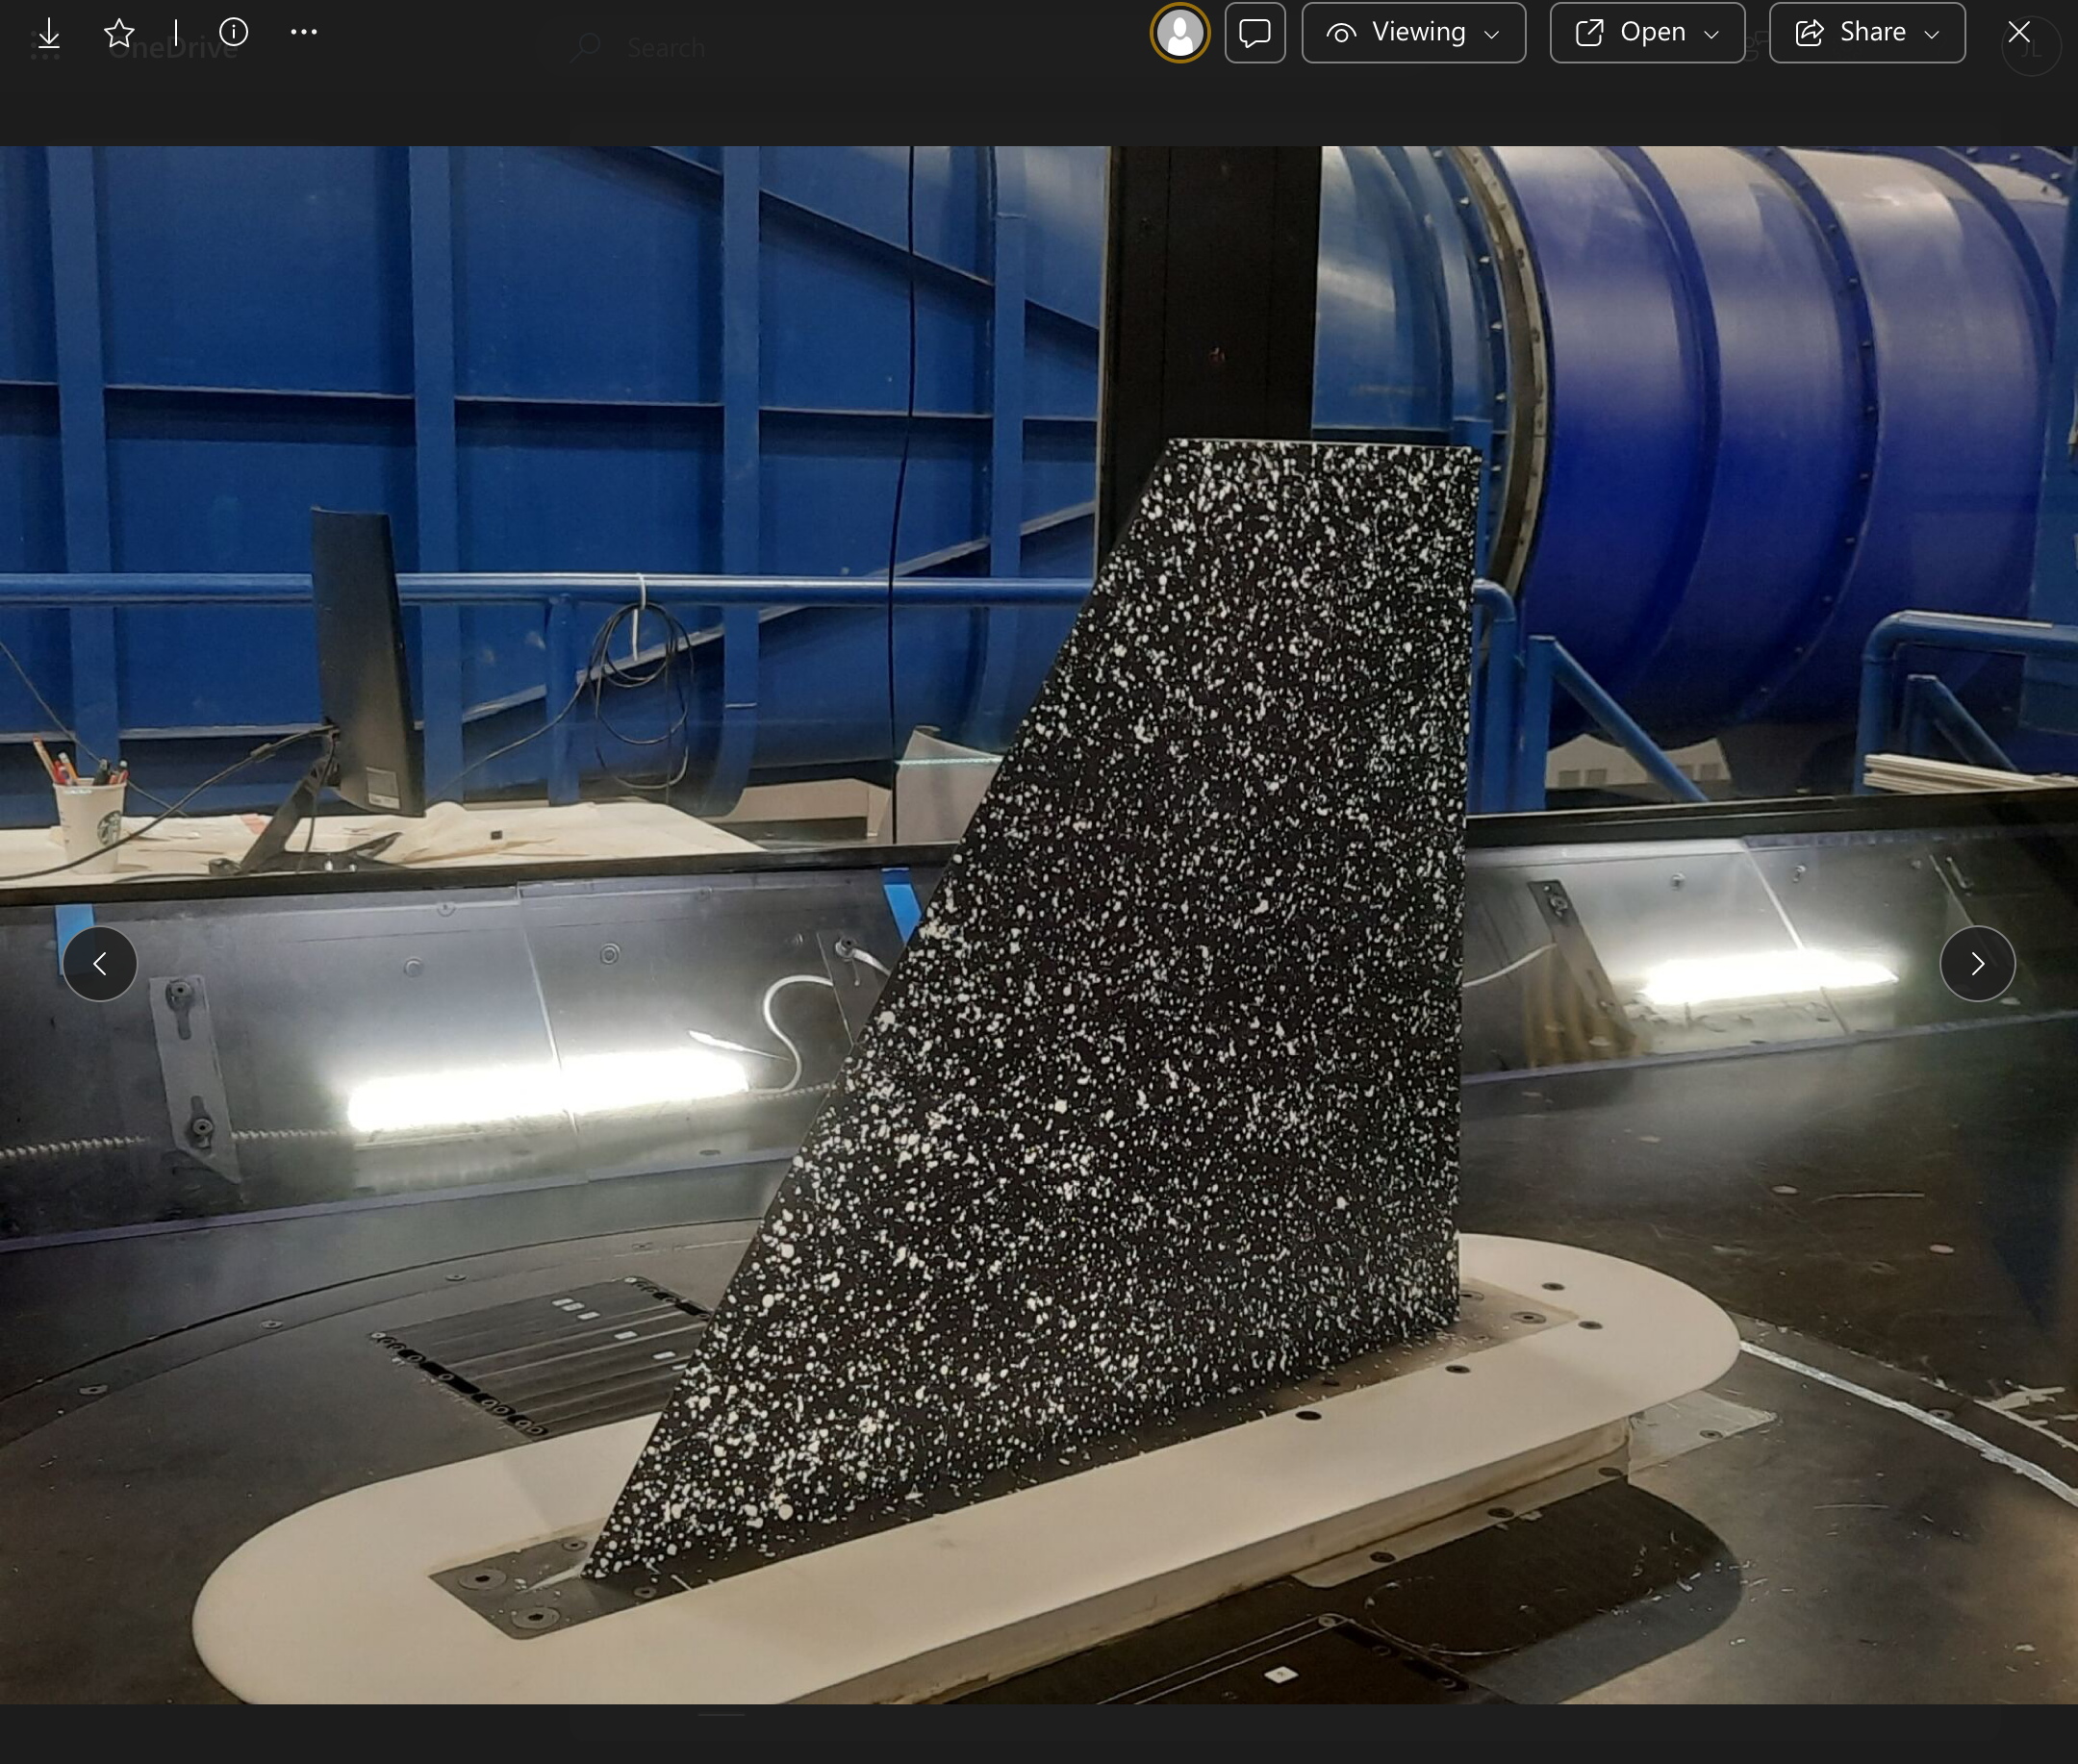Click the faded Search field
The width and height of the screenshot is (2078, 1764).
pyautogui.click(x=665, y=47)
